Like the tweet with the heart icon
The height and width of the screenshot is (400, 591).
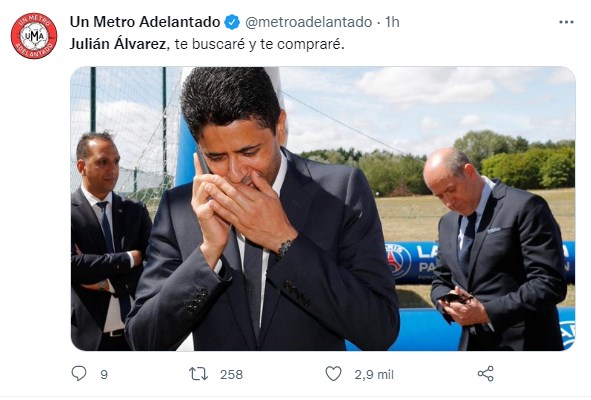tap(333, 374)
